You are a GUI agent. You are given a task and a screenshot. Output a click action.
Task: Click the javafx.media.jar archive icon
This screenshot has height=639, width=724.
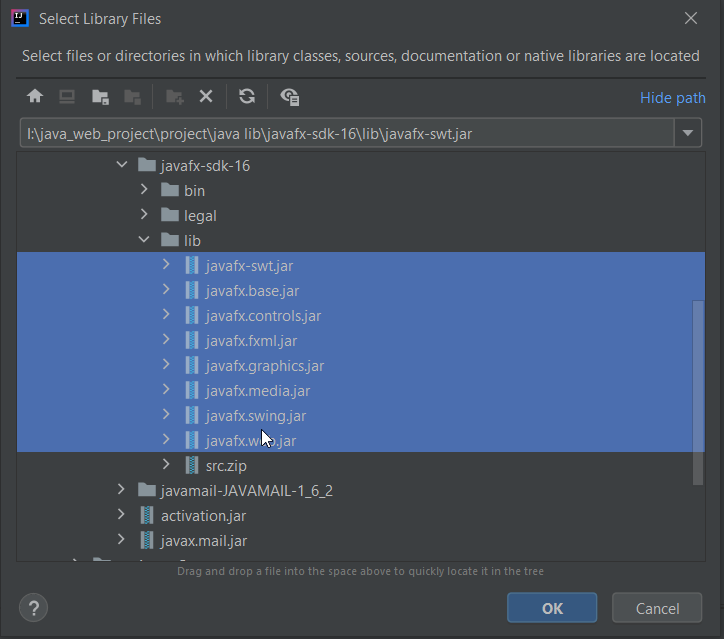[x=192, y=390]
